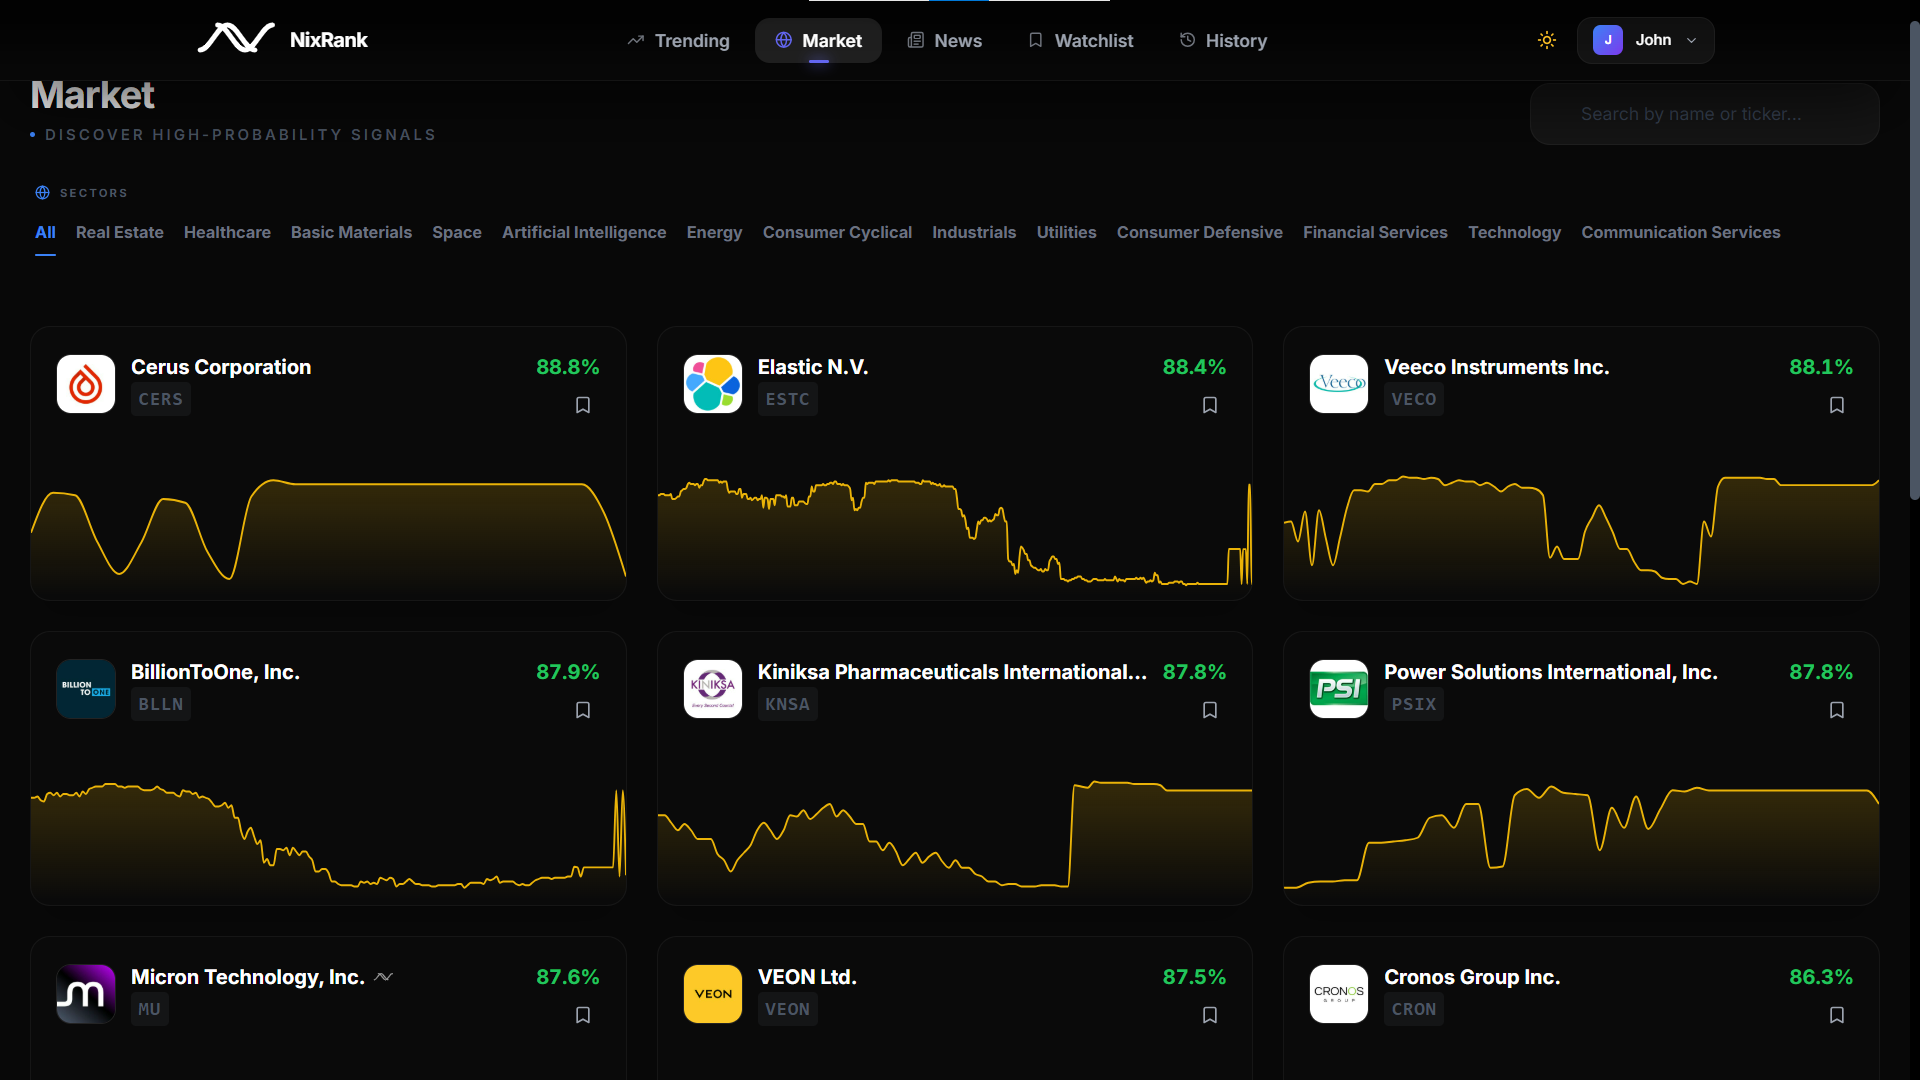
Task: Filter by Consumer Cyclical sector
Action: [837, 232]
